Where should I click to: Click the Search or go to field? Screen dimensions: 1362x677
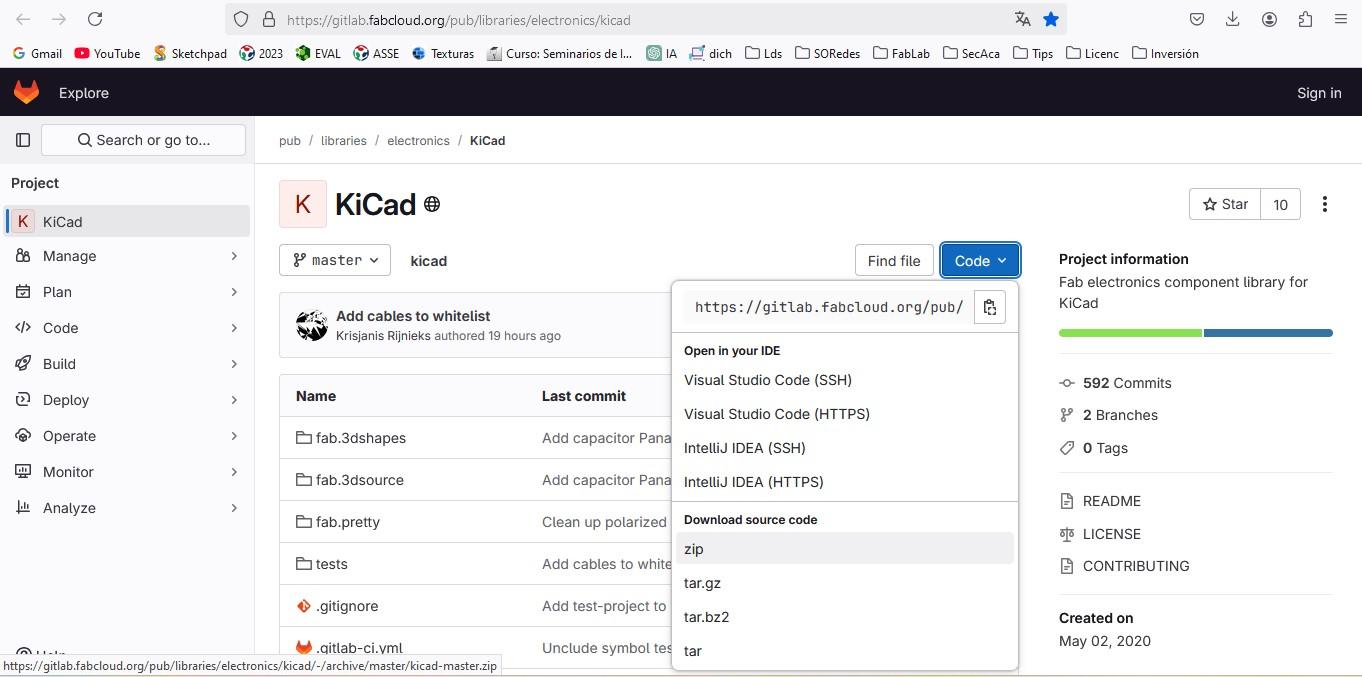pyautogui.click(x=143, y=140)
